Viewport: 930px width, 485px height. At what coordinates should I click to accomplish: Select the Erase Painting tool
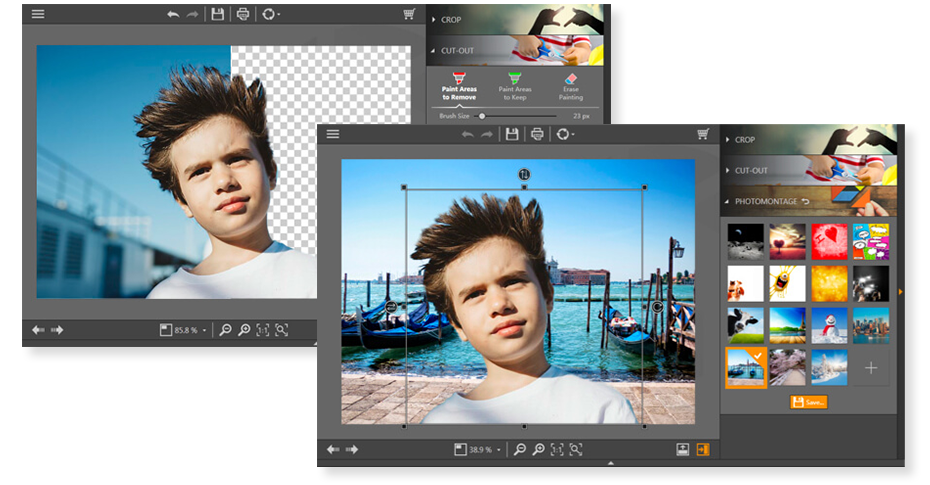(x=571, y=87)
